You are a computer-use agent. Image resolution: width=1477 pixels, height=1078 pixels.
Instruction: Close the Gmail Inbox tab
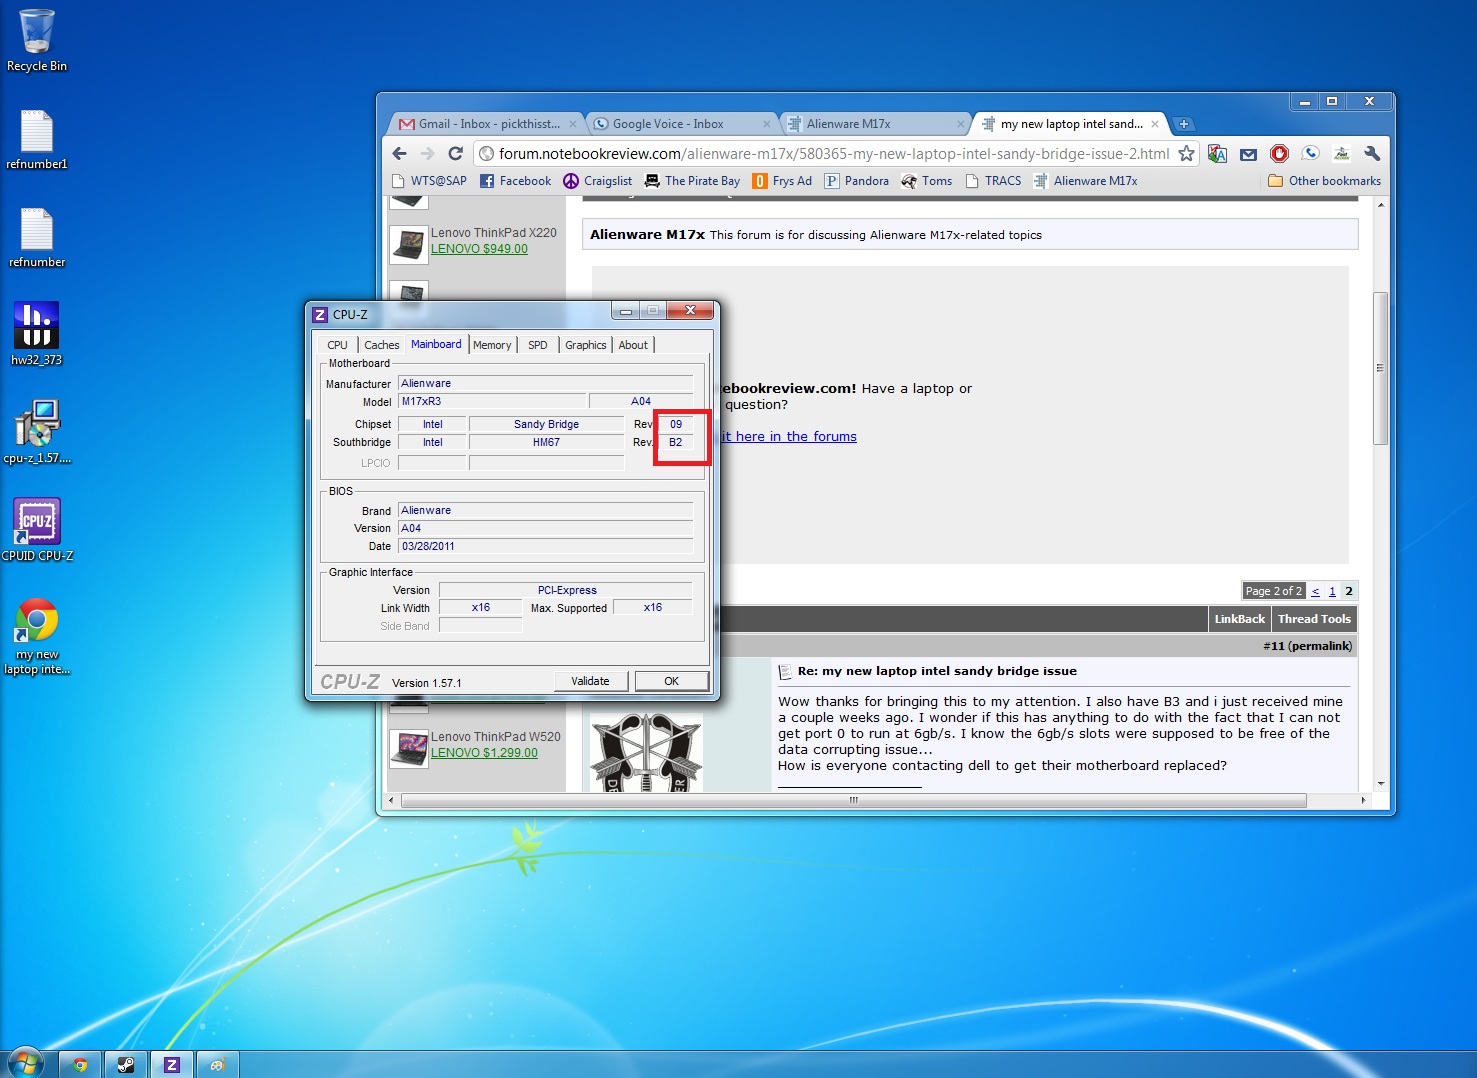point(573,124)
